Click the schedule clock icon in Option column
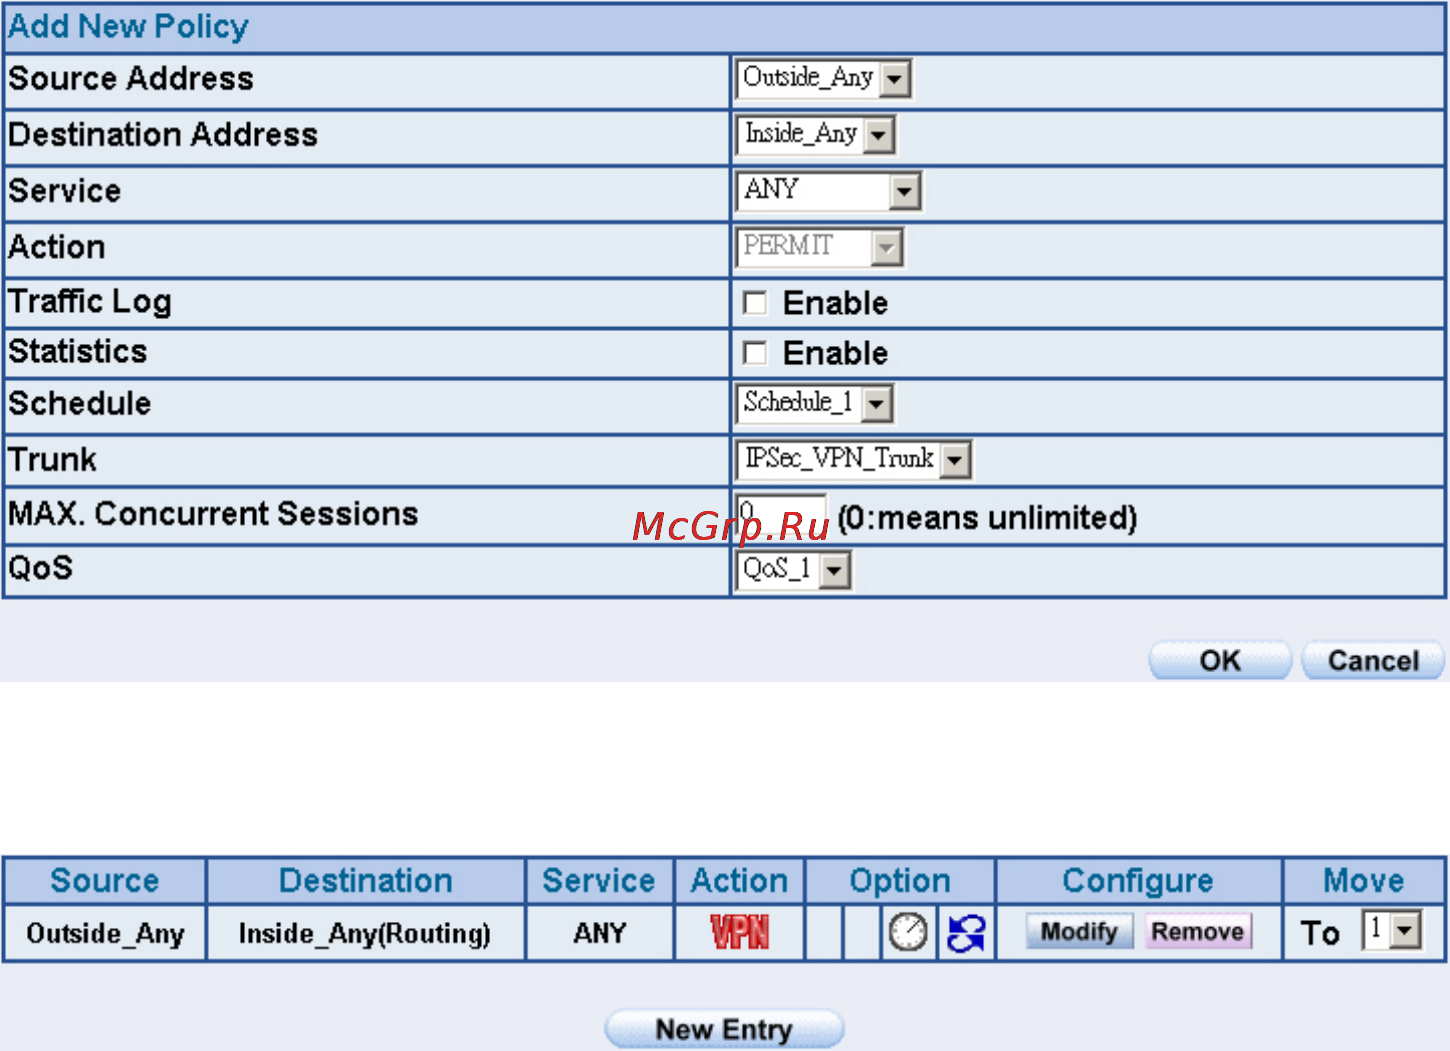The image size is (1450, 1051). (x=908, y=932)
